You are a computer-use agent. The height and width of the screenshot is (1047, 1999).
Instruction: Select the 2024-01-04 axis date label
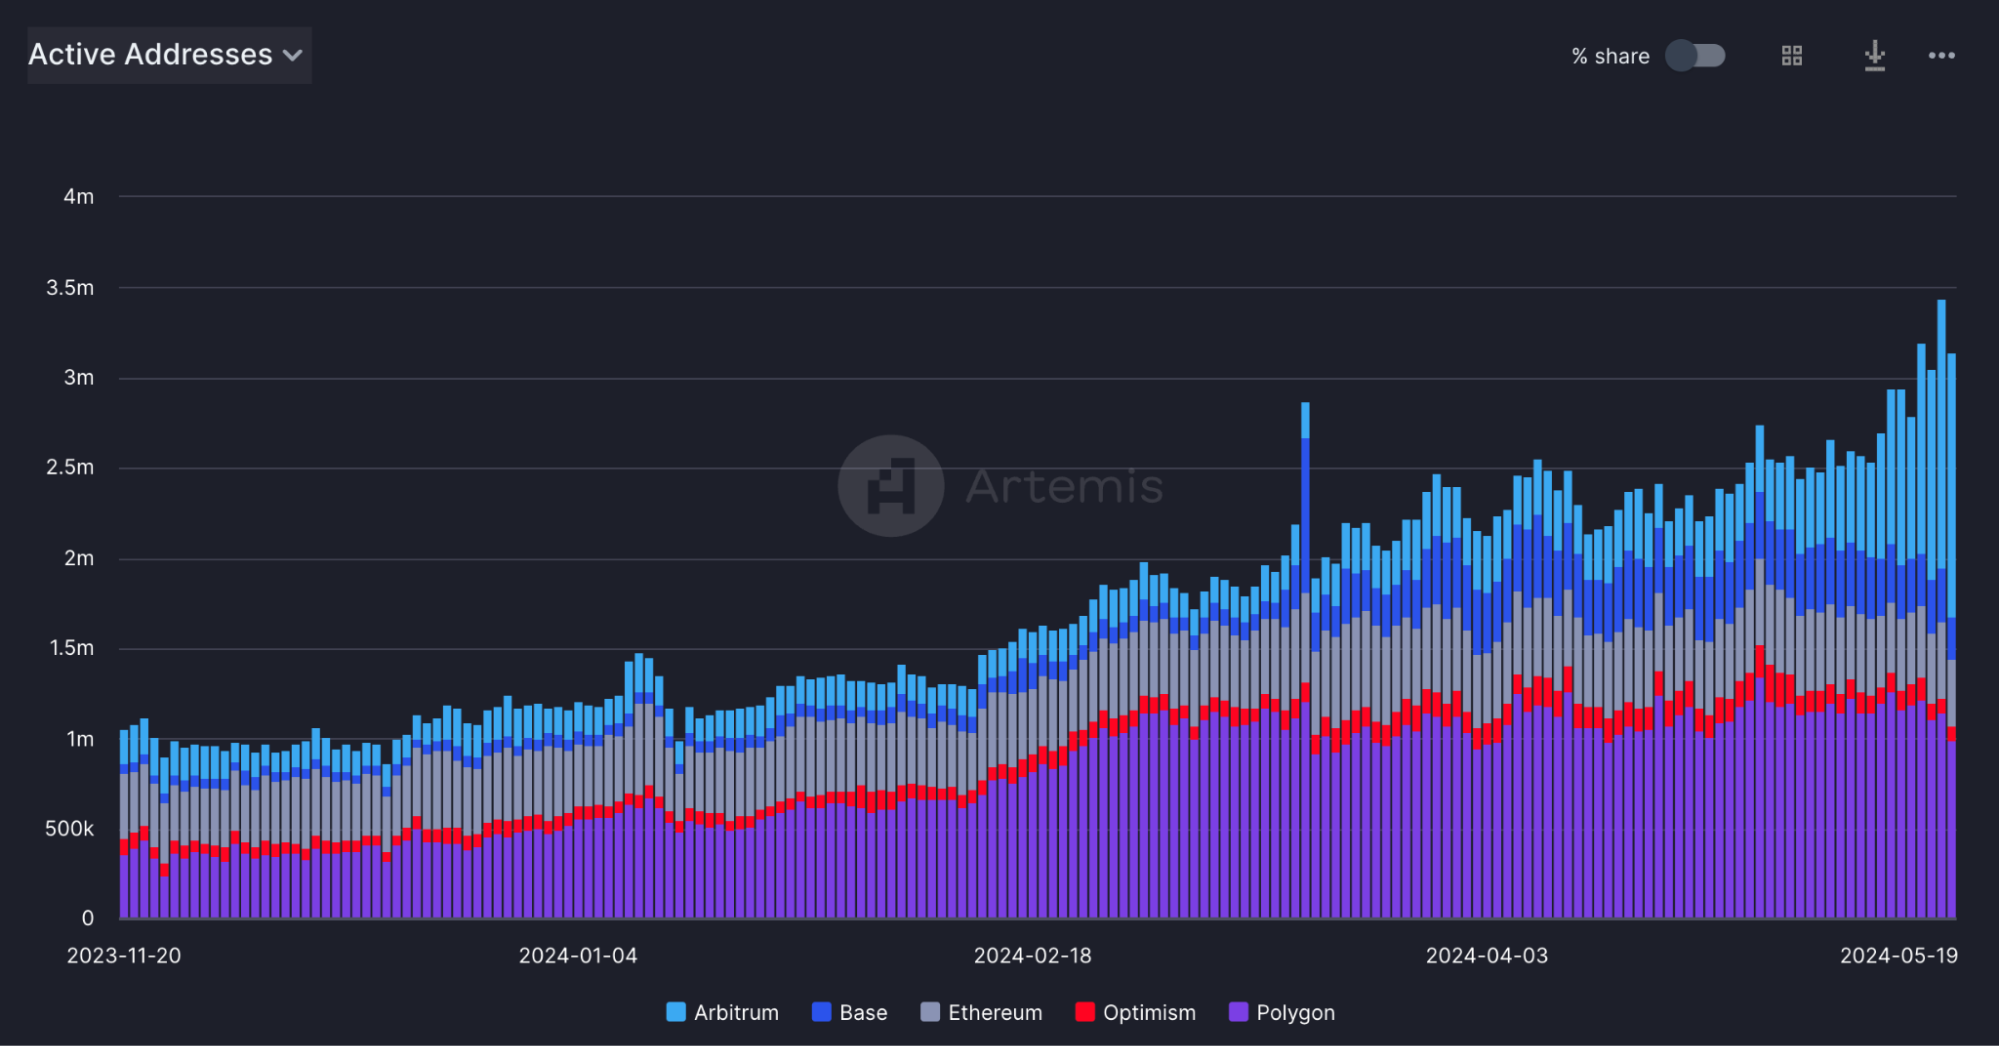[x=578, y=956]
